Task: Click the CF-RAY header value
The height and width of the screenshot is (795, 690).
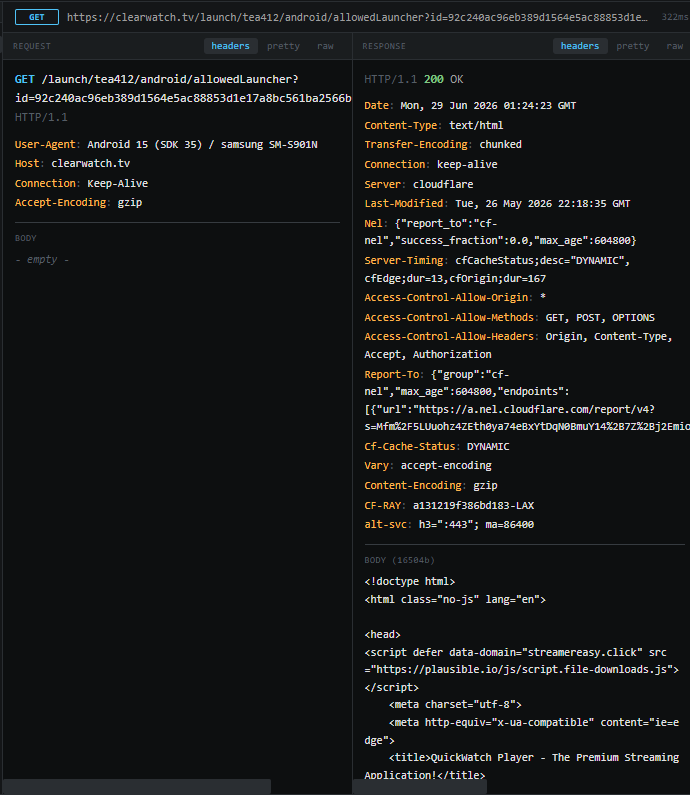Action: (474, 505)
